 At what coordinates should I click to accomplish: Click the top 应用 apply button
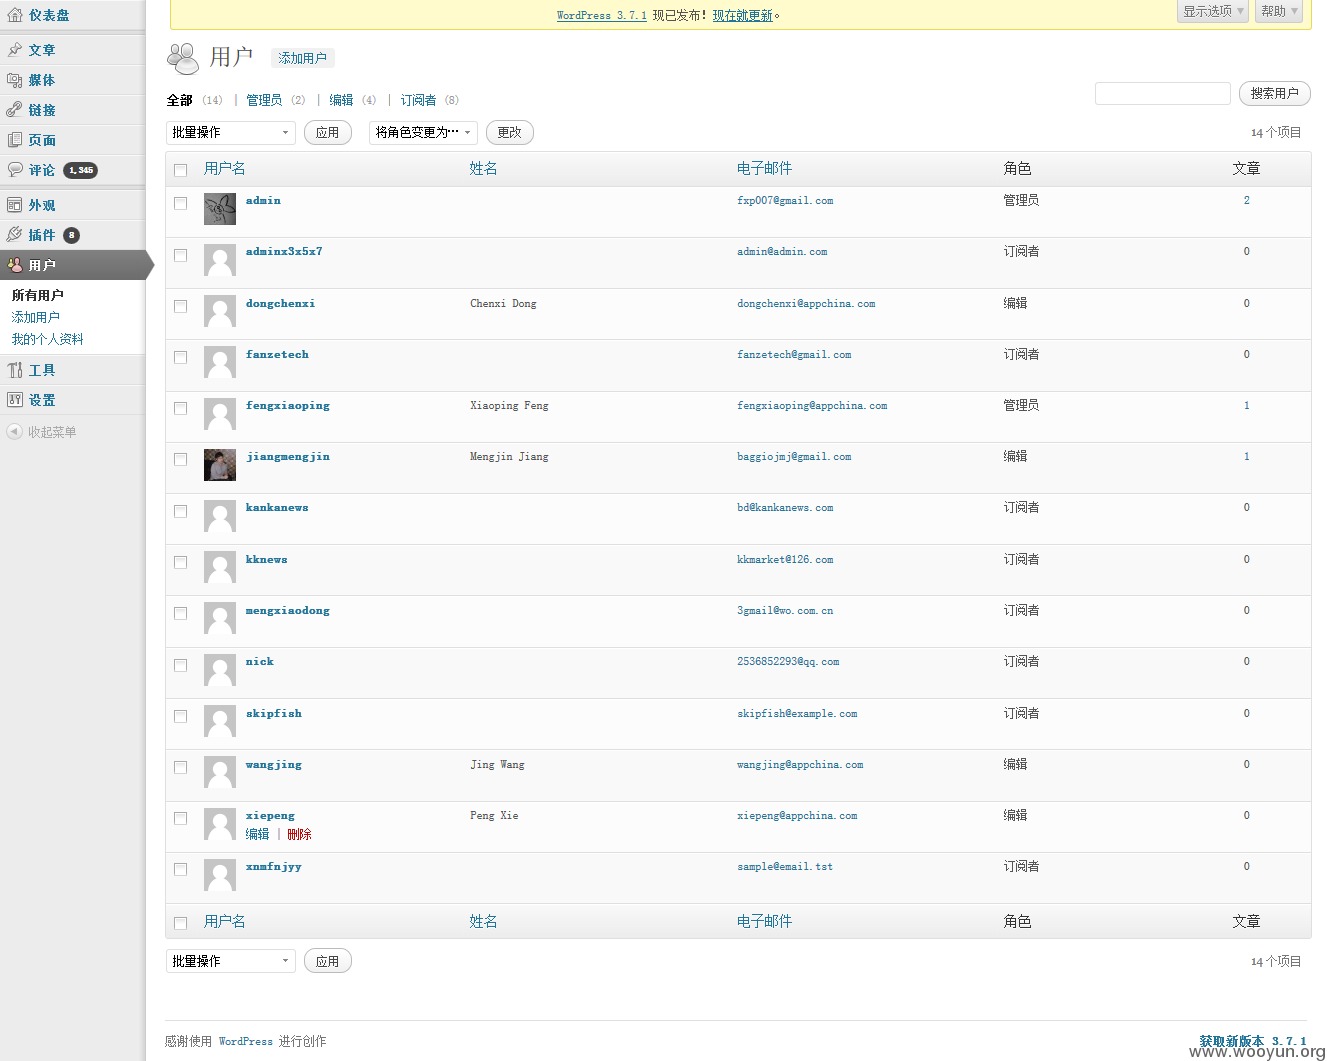tap(327, 132)
